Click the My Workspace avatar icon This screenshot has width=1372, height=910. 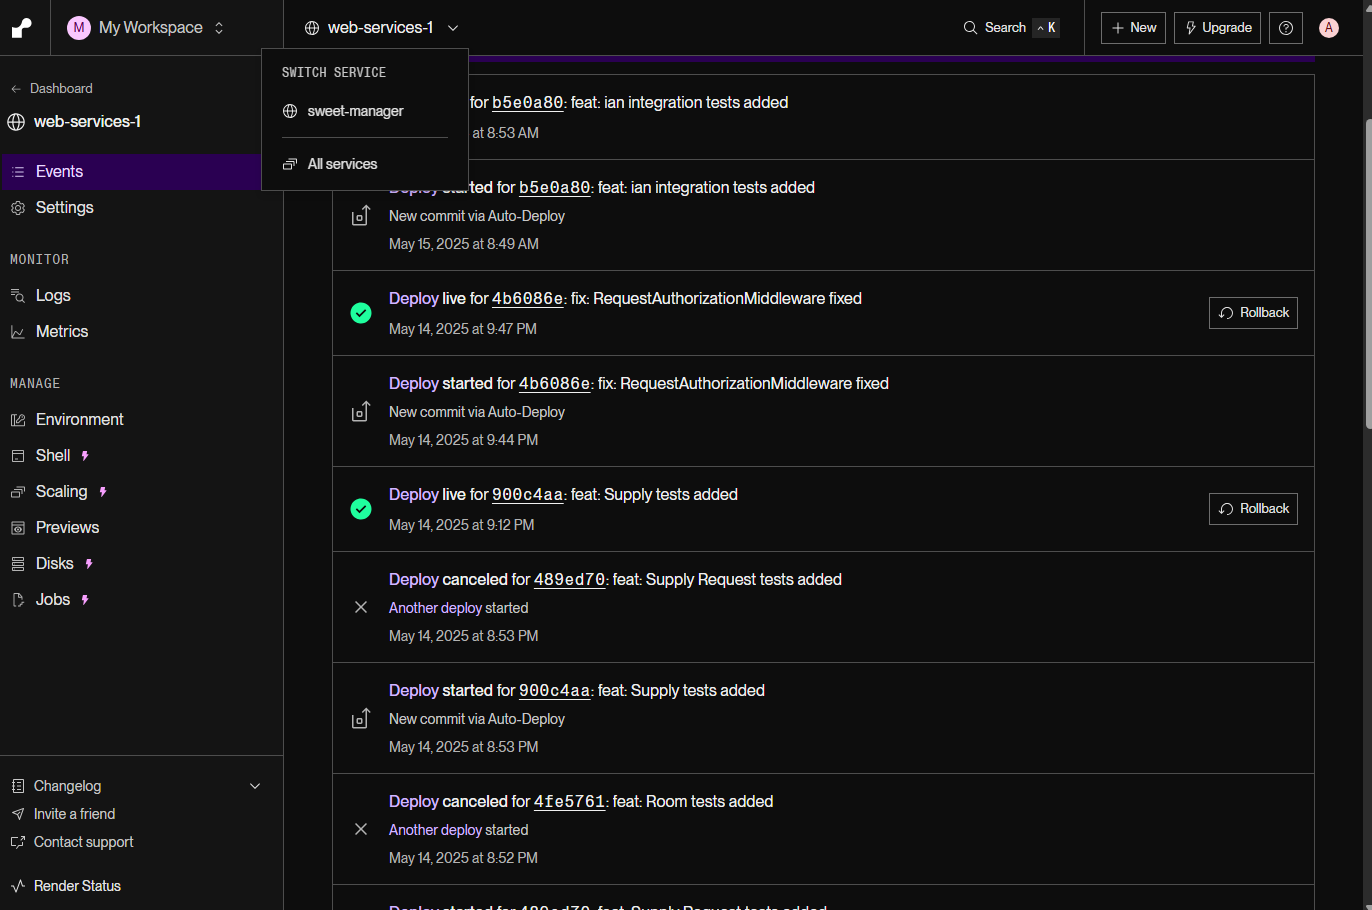(x=79, y=28)
